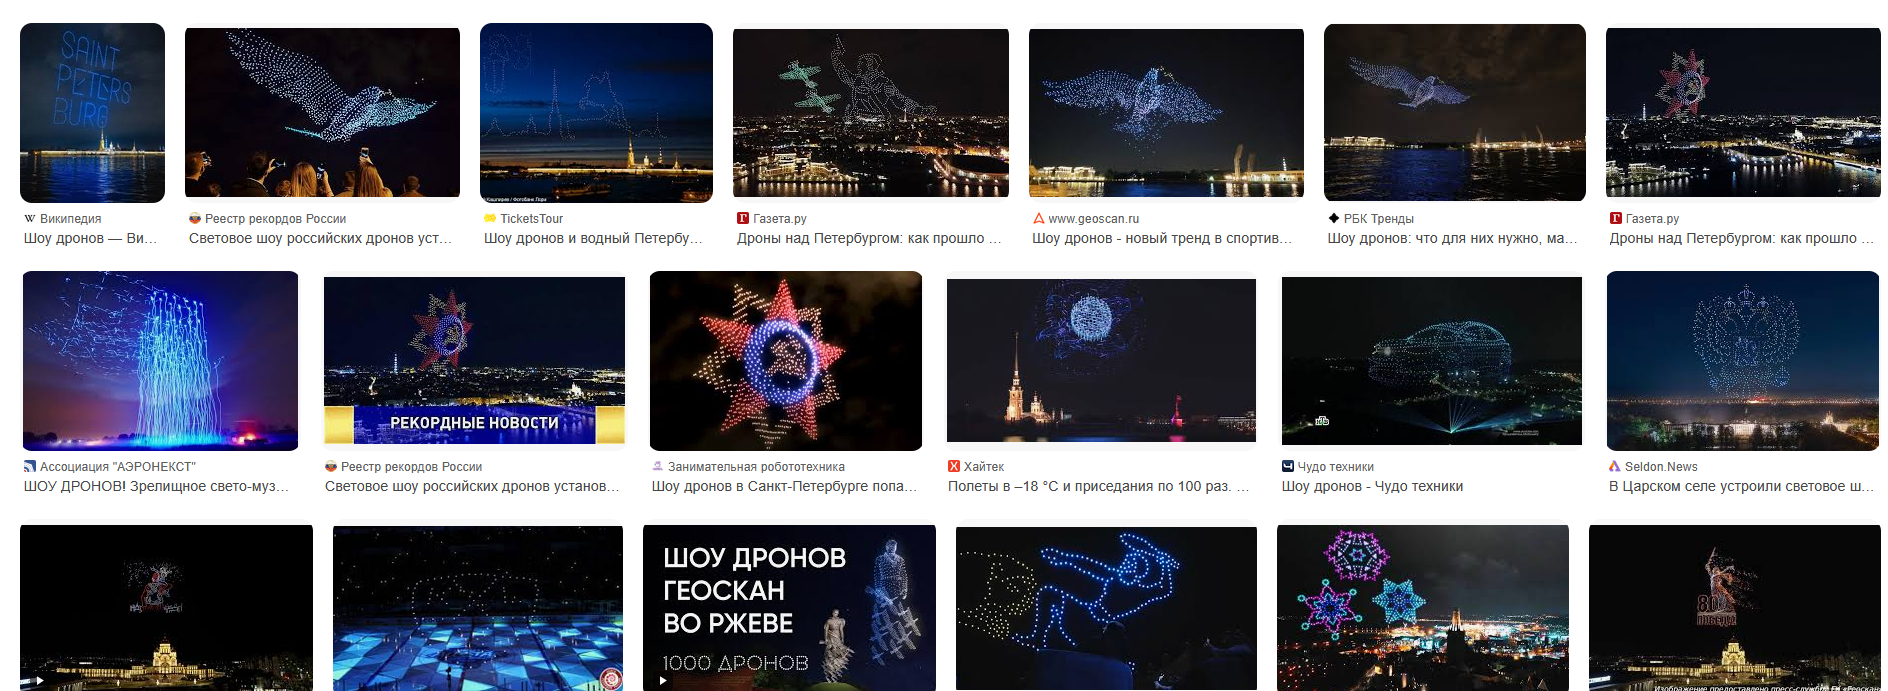Open the three colorful snowflakes drone image
Screen dimensions: 1888x691
(x=1423, y=608)
